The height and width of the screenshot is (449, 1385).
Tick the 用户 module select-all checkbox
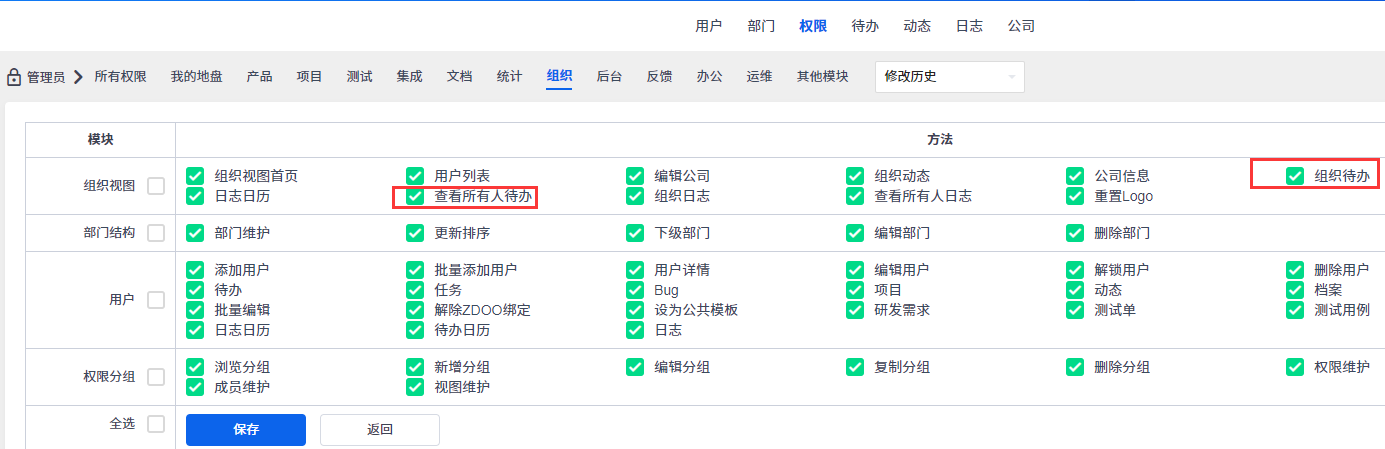coord(156,299)
